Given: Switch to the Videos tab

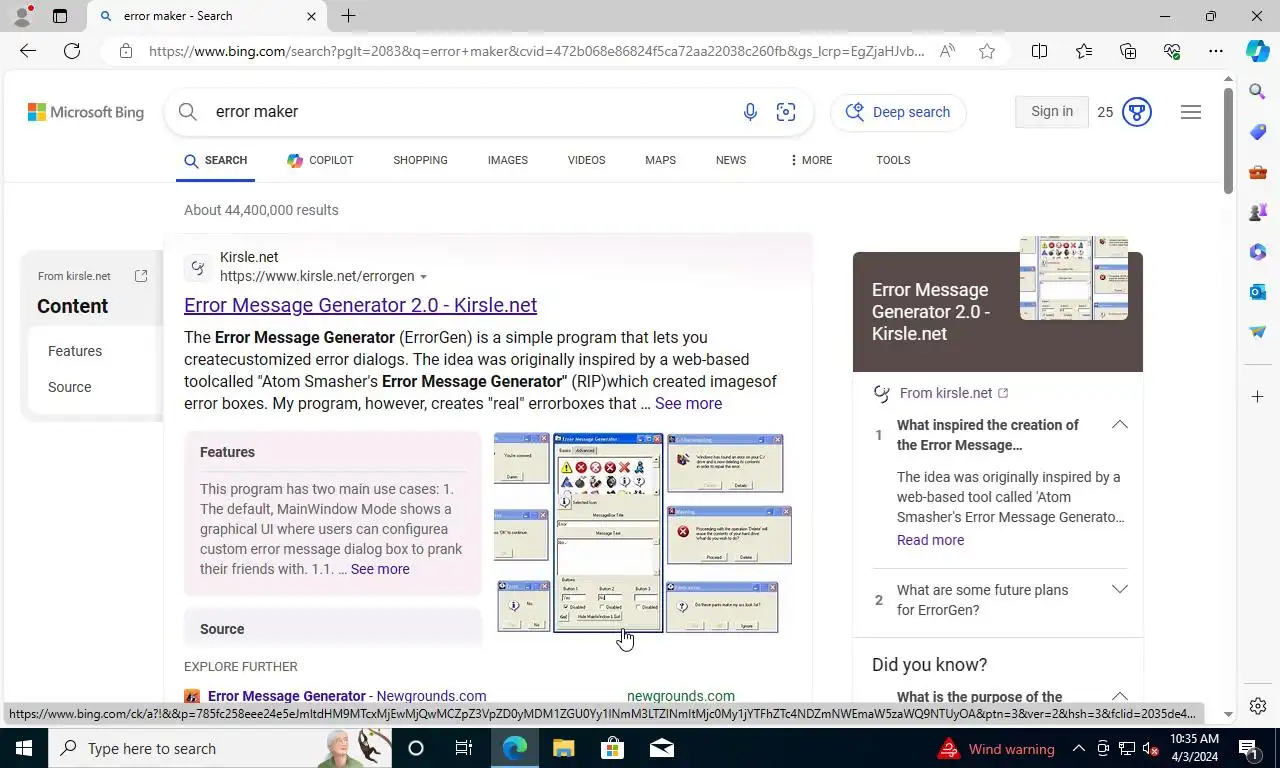Looking at the screenshot, I should tap(586, 160).
